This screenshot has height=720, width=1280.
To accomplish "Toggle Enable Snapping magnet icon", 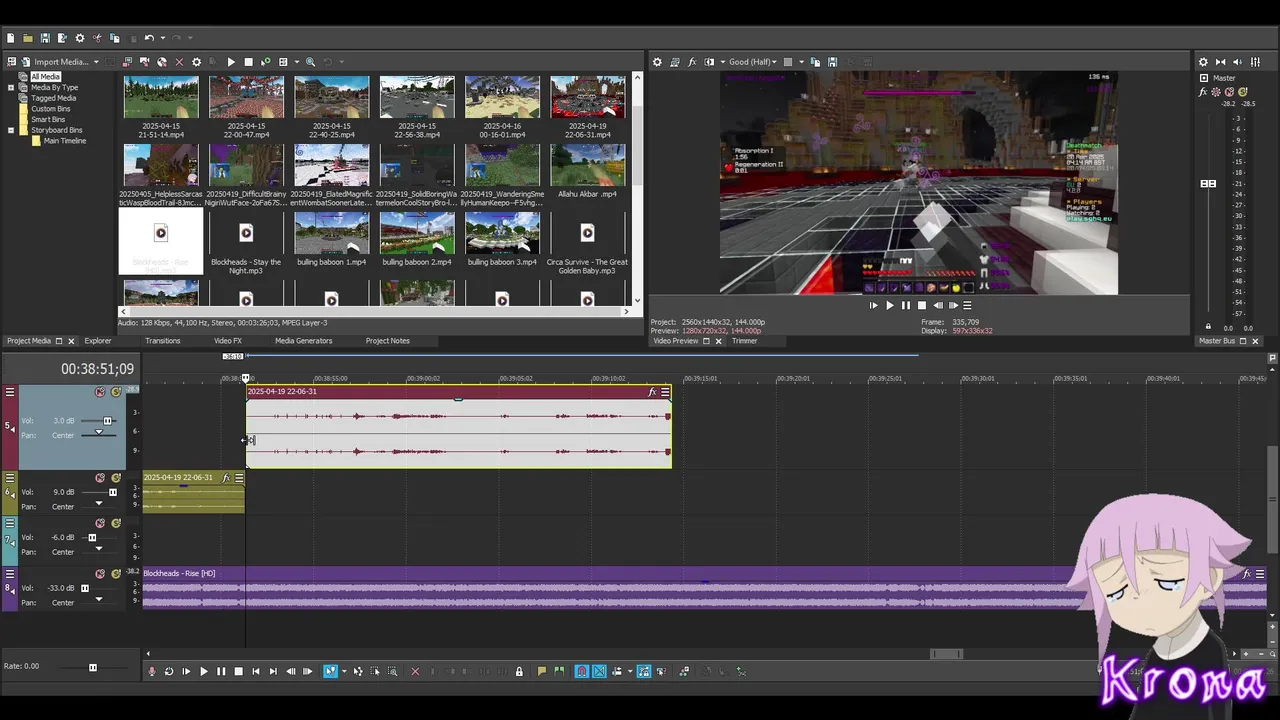I will 581,672.
